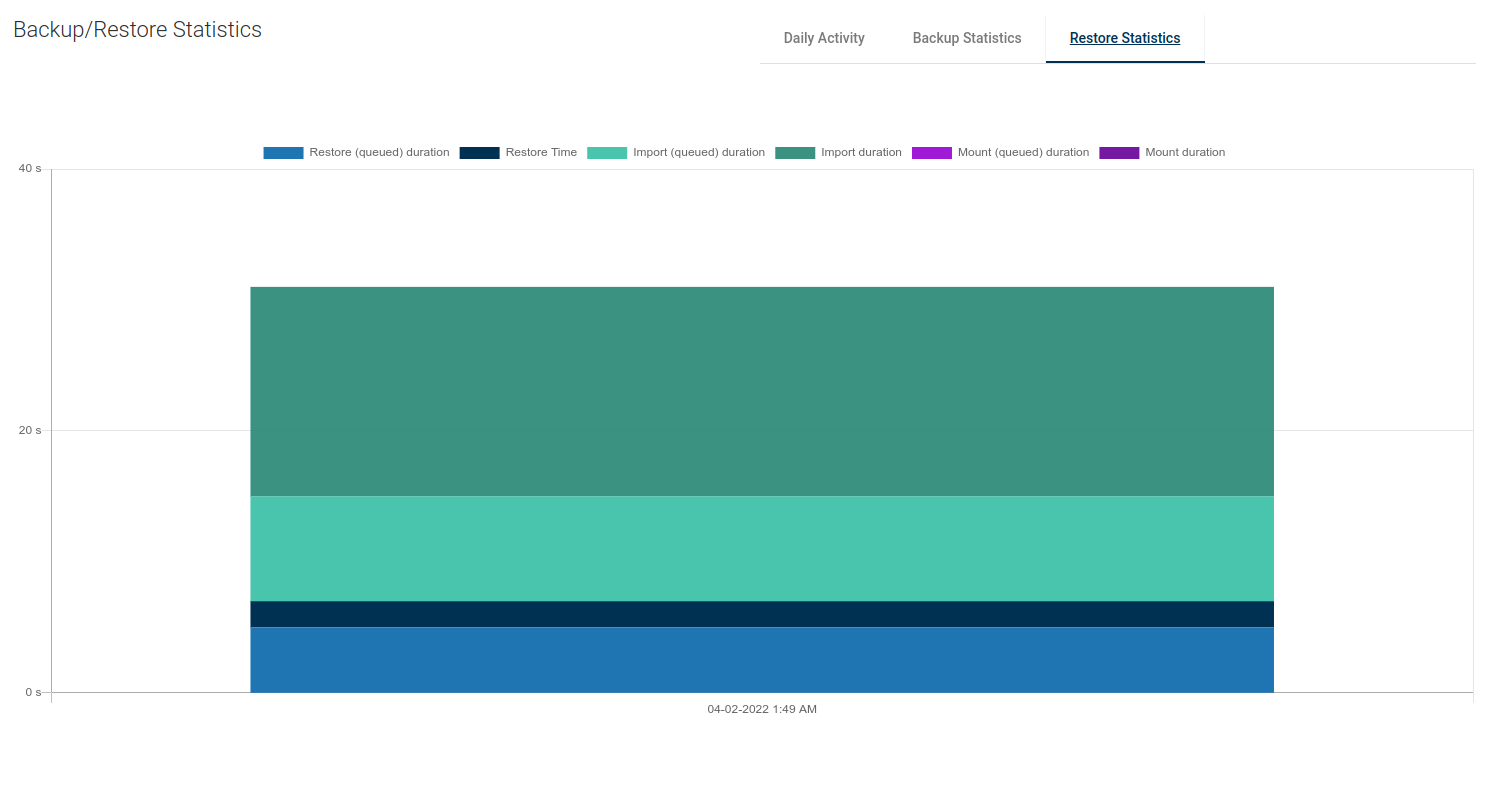Click the light green Import queued bar segment

pos(762,548)
